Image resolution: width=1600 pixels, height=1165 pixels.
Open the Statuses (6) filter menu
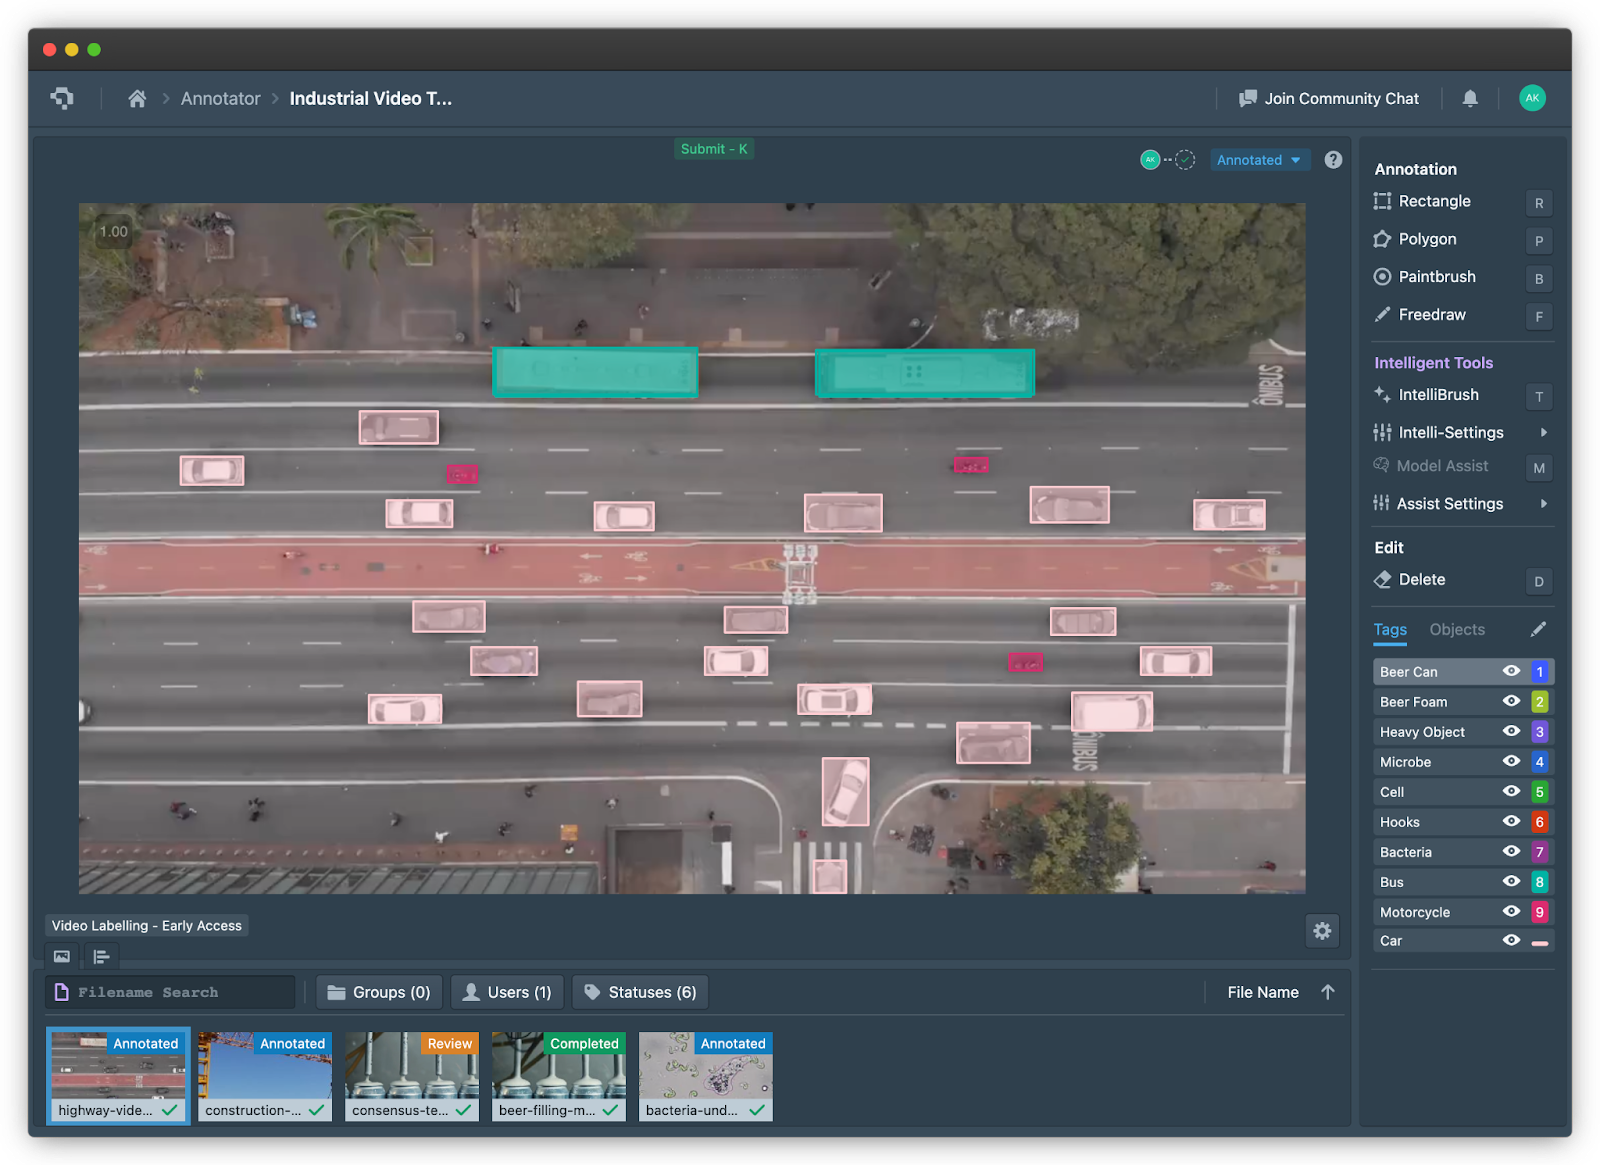point(640,991)
